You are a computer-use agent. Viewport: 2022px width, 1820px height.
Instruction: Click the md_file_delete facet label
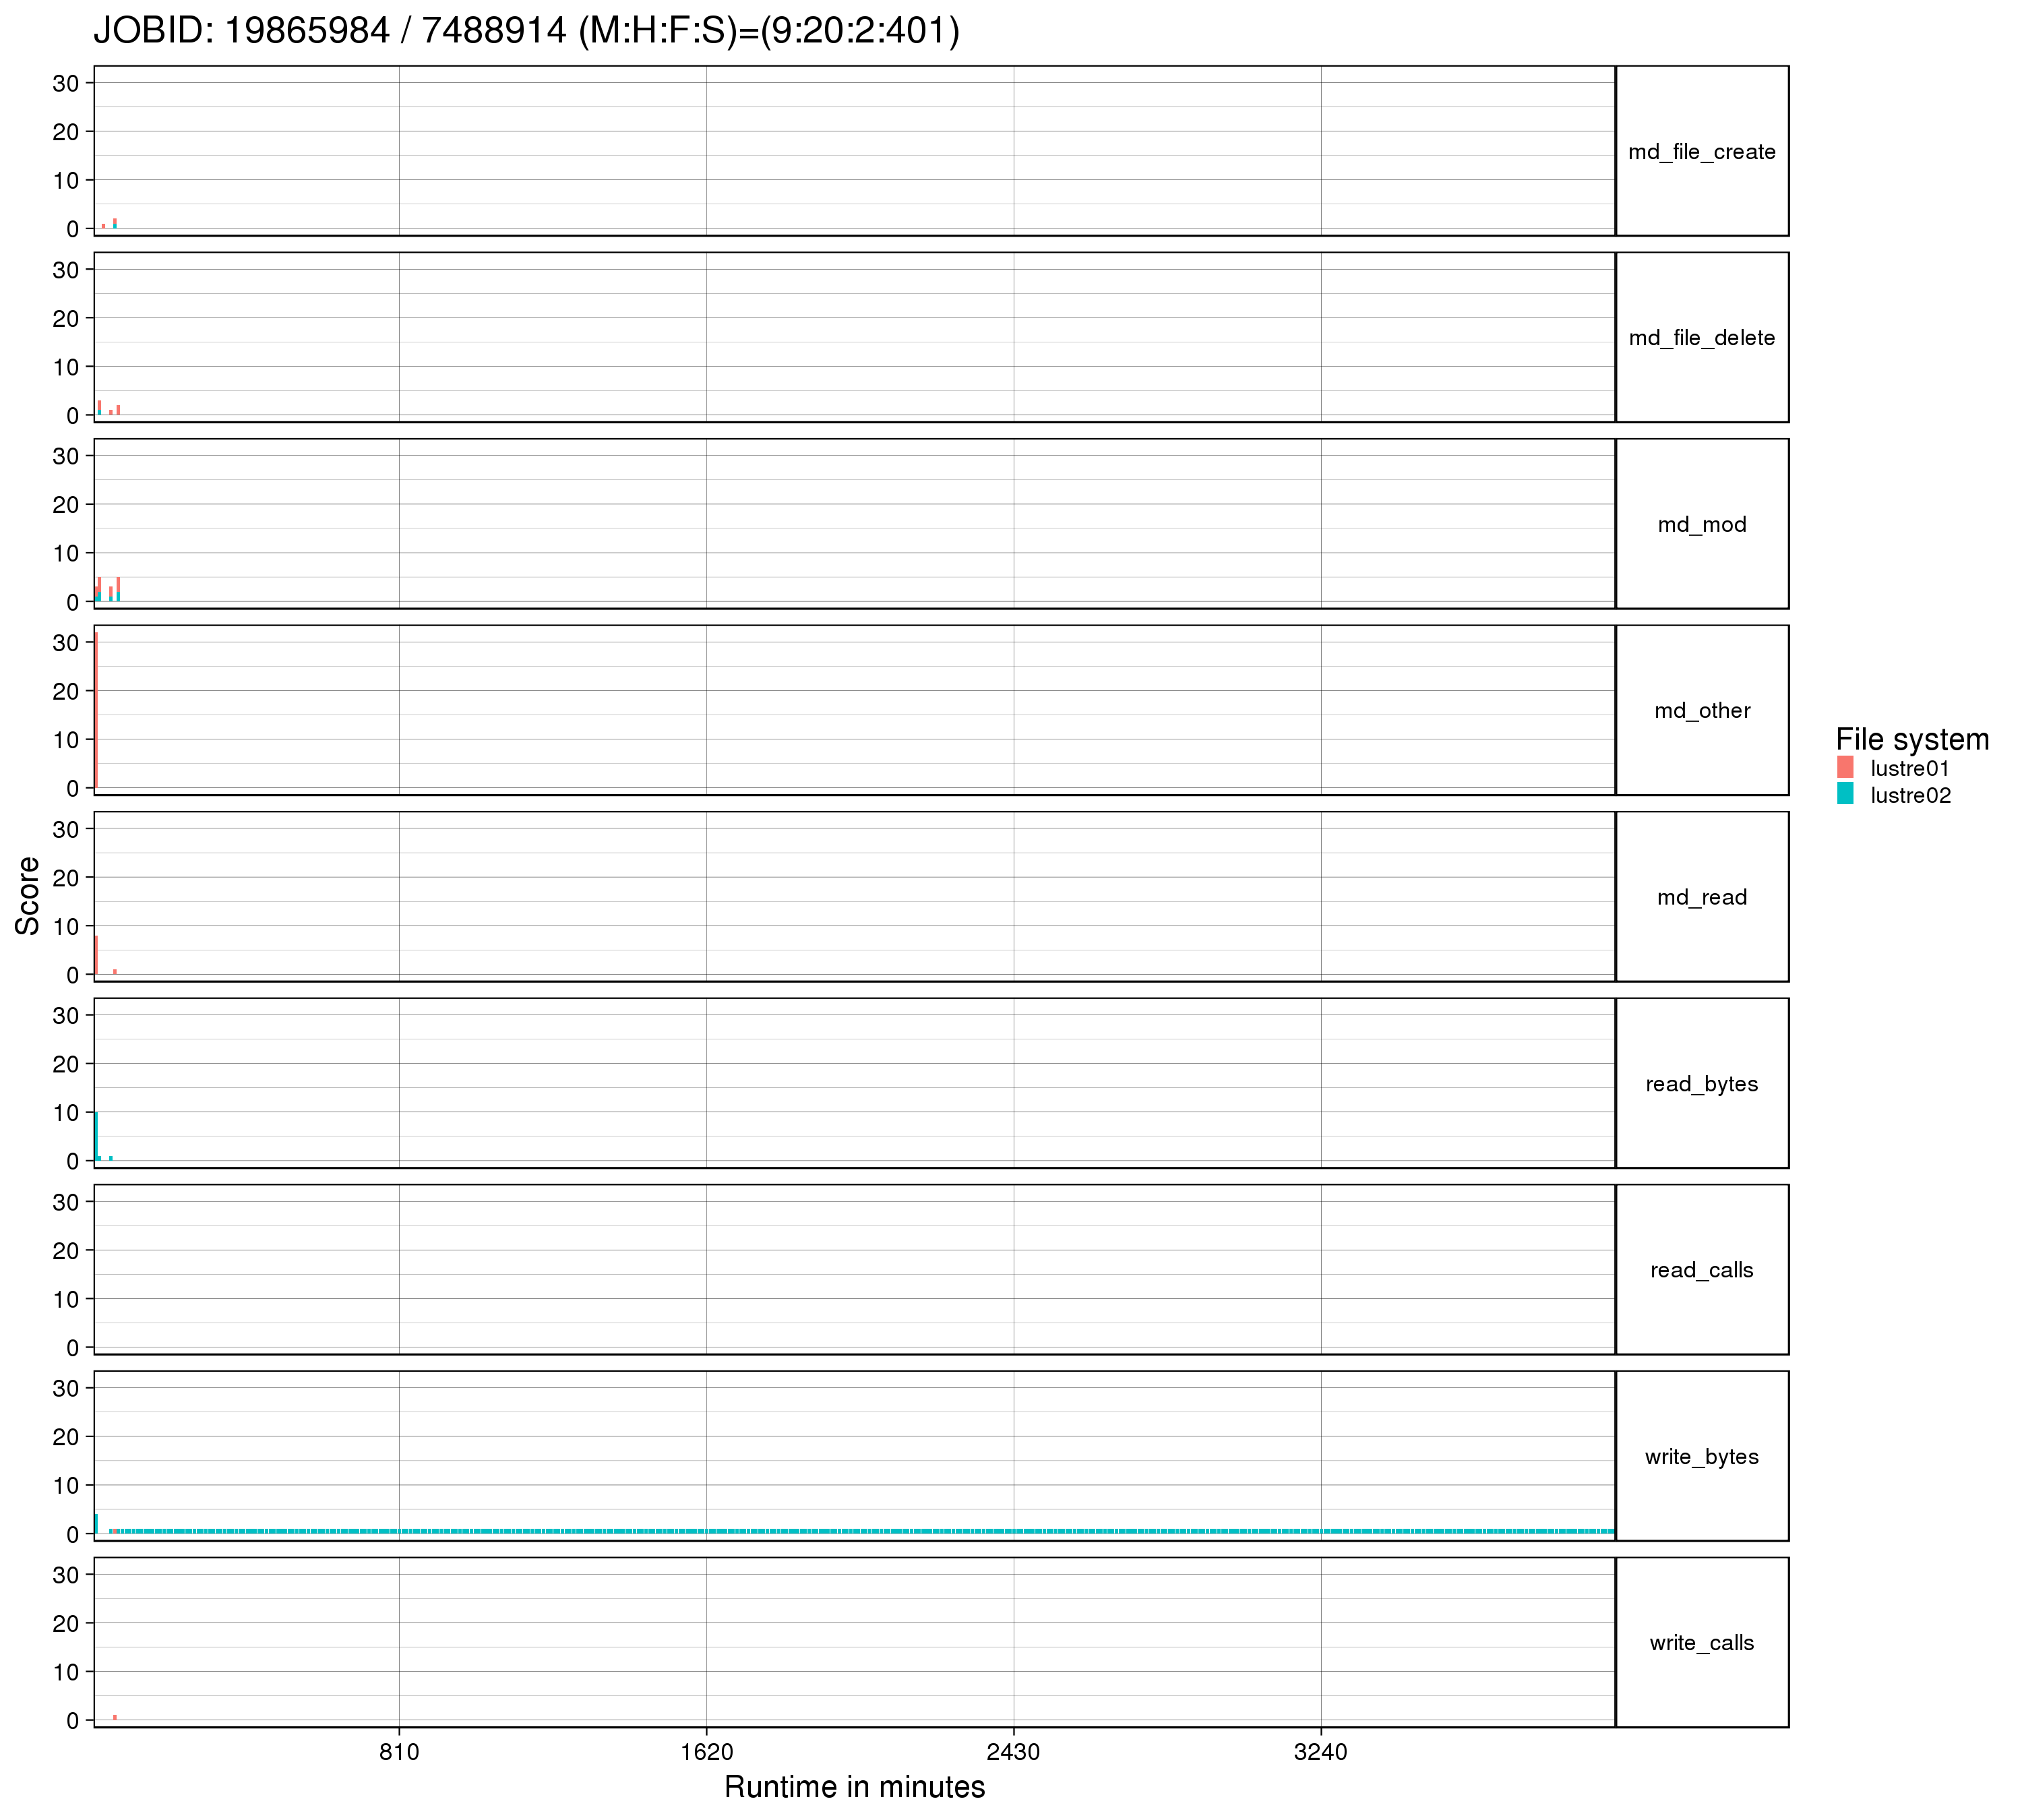coord(1701,338)
